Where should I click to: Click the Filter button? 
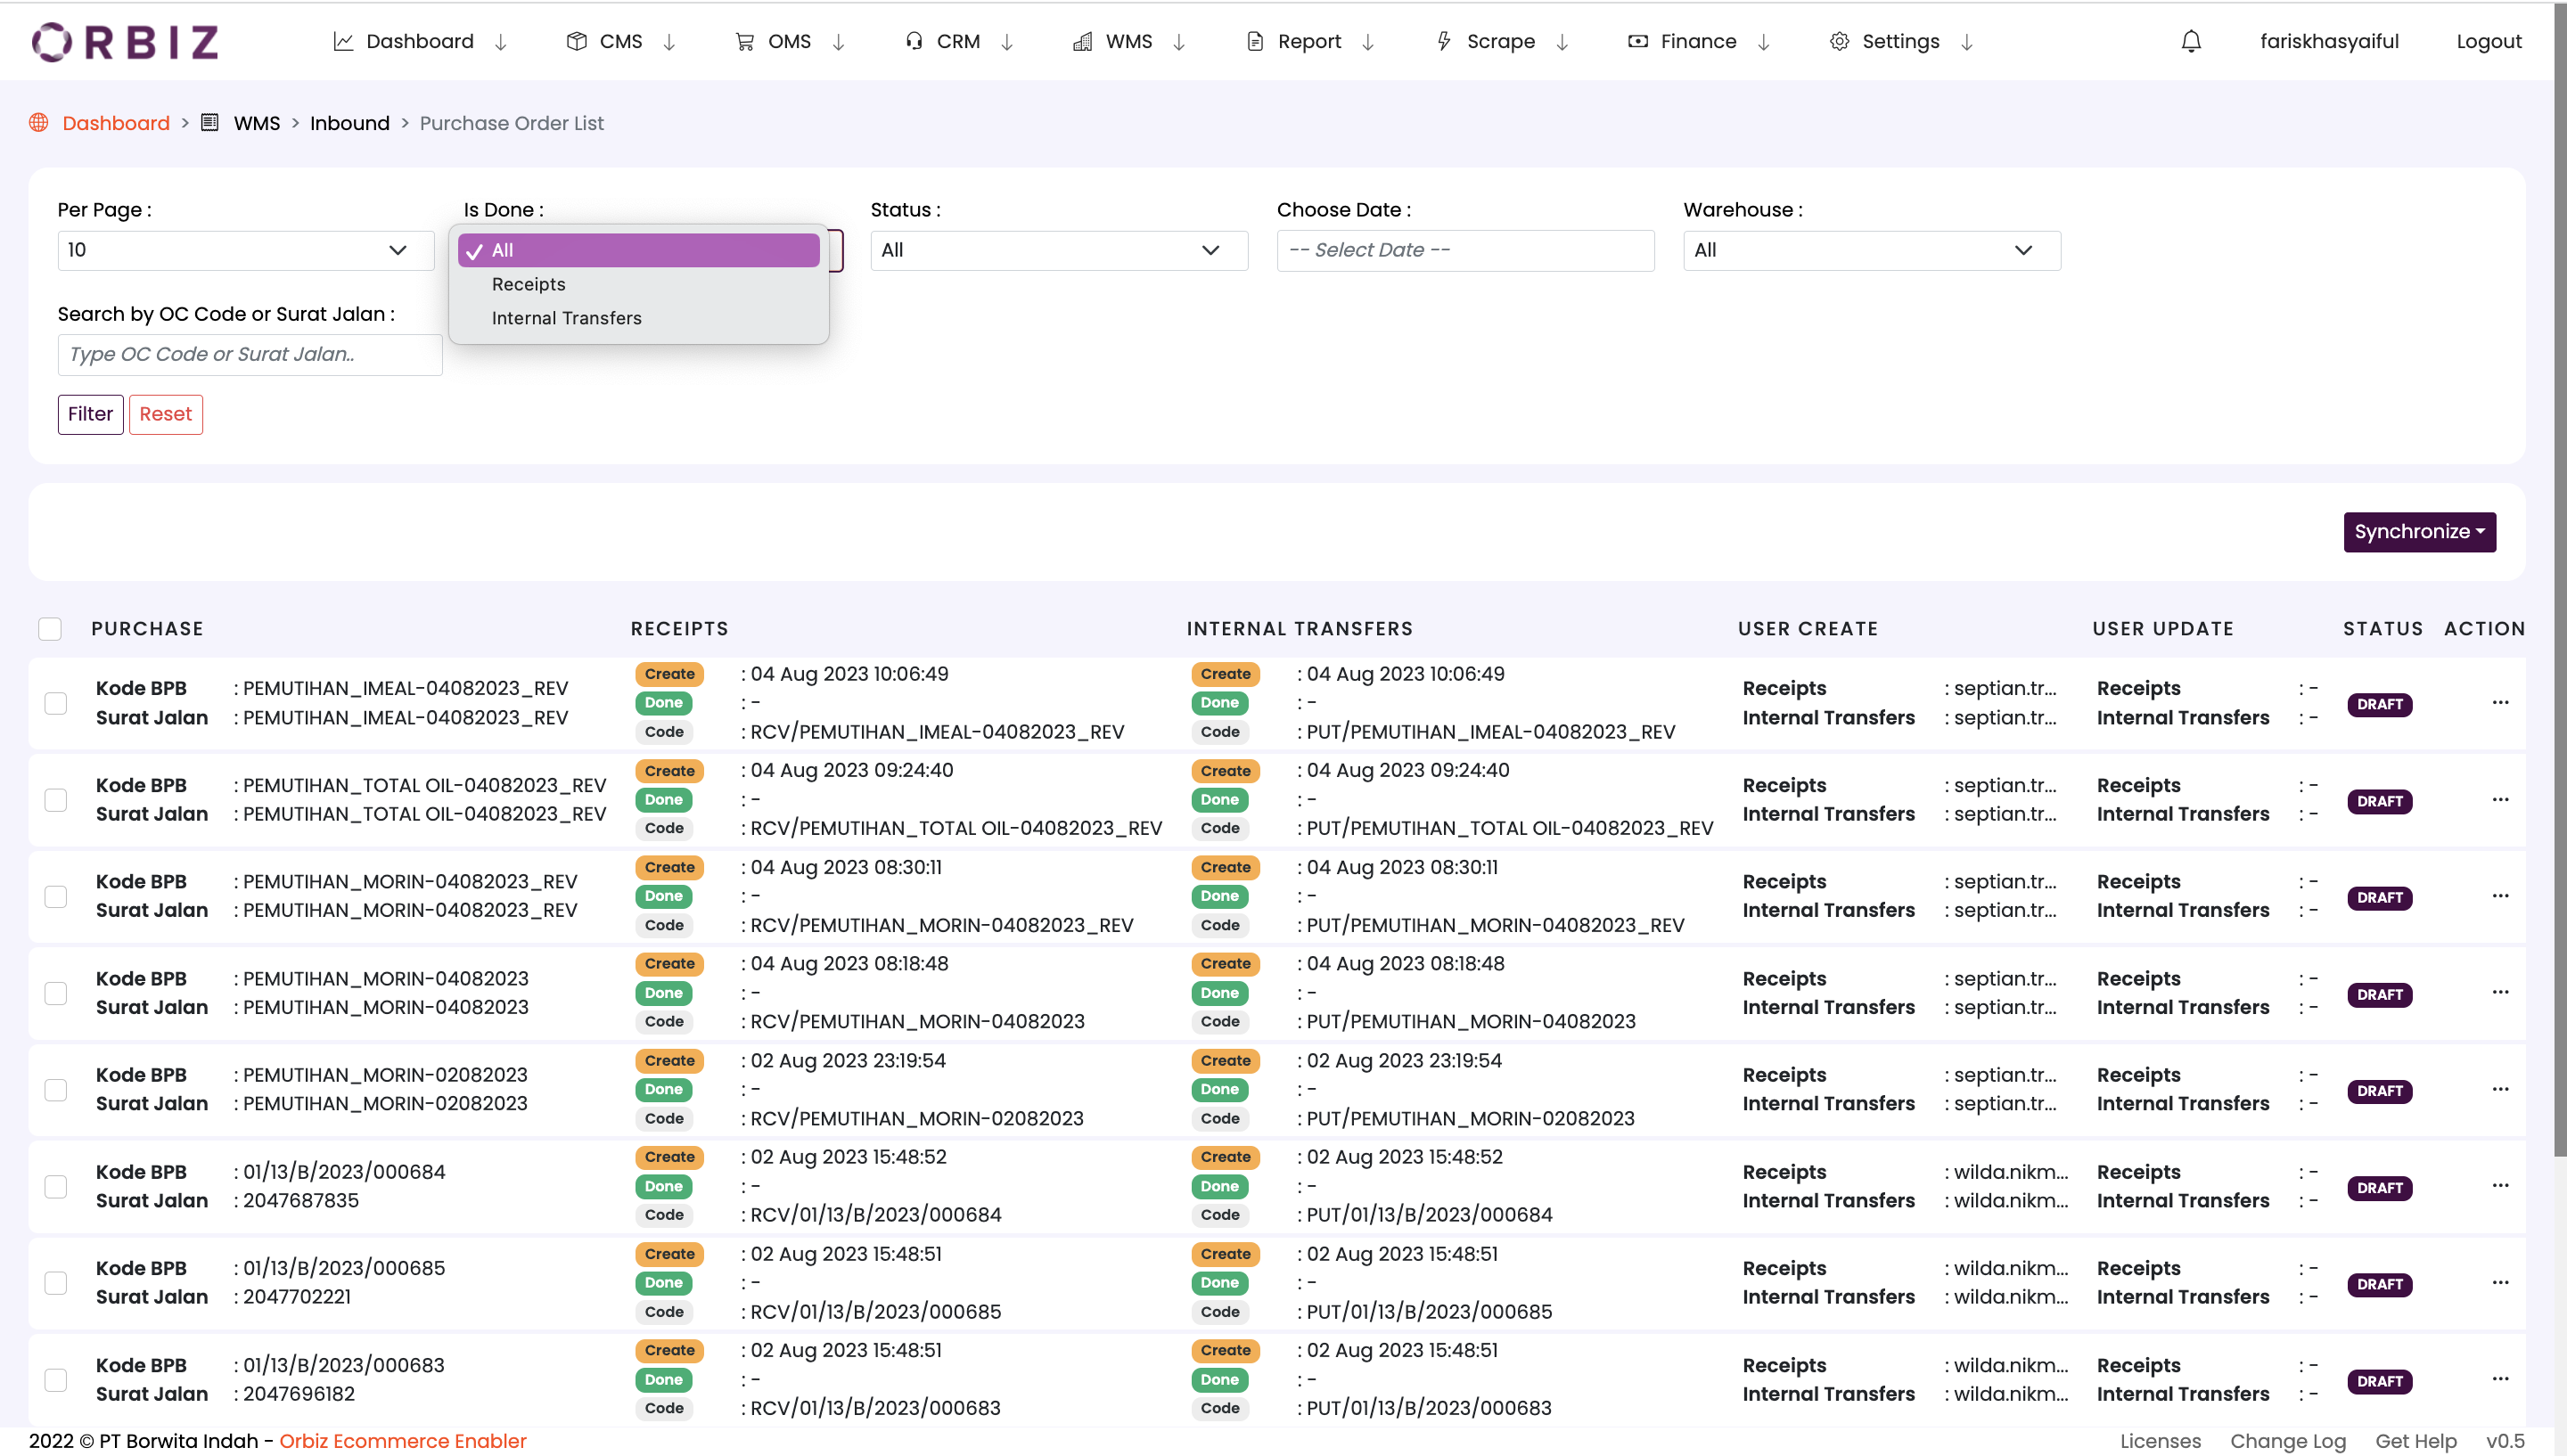90,414
